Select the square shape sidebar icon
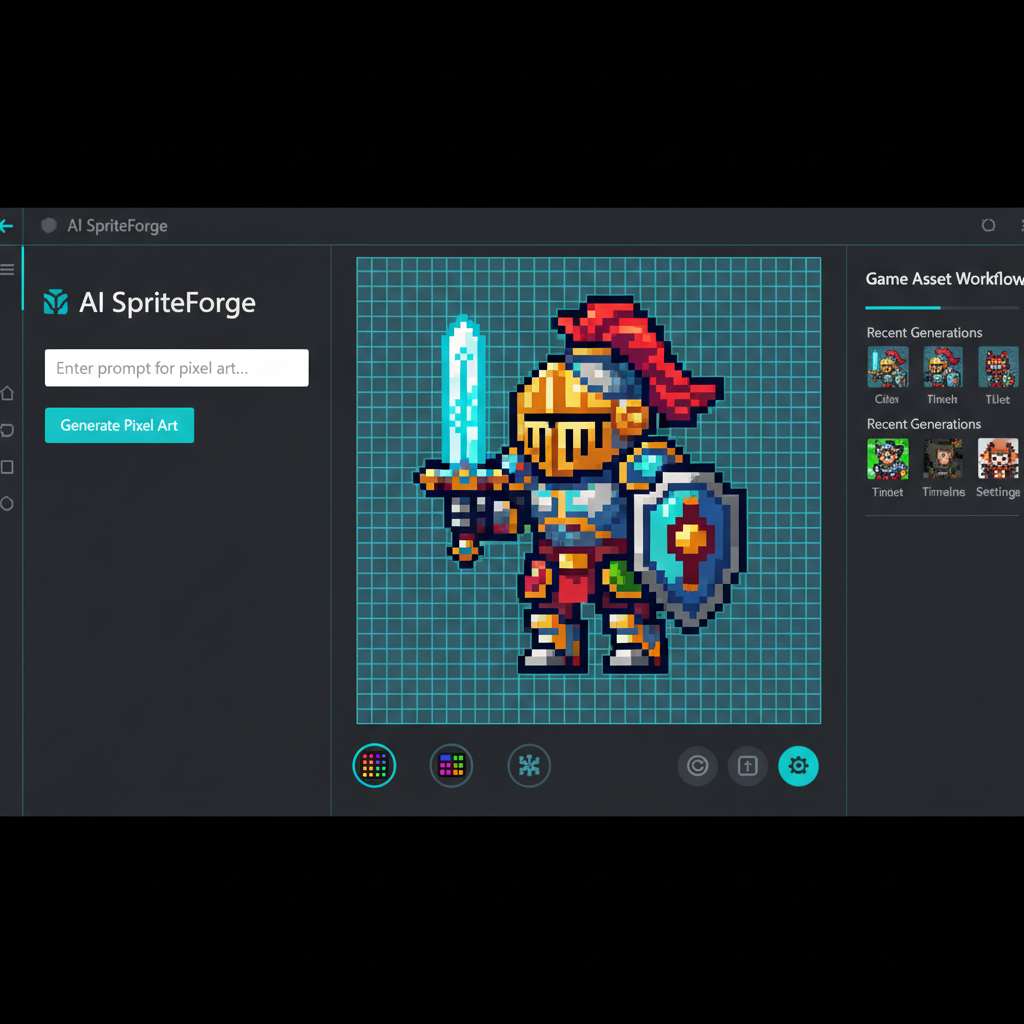 pos(8,467)
